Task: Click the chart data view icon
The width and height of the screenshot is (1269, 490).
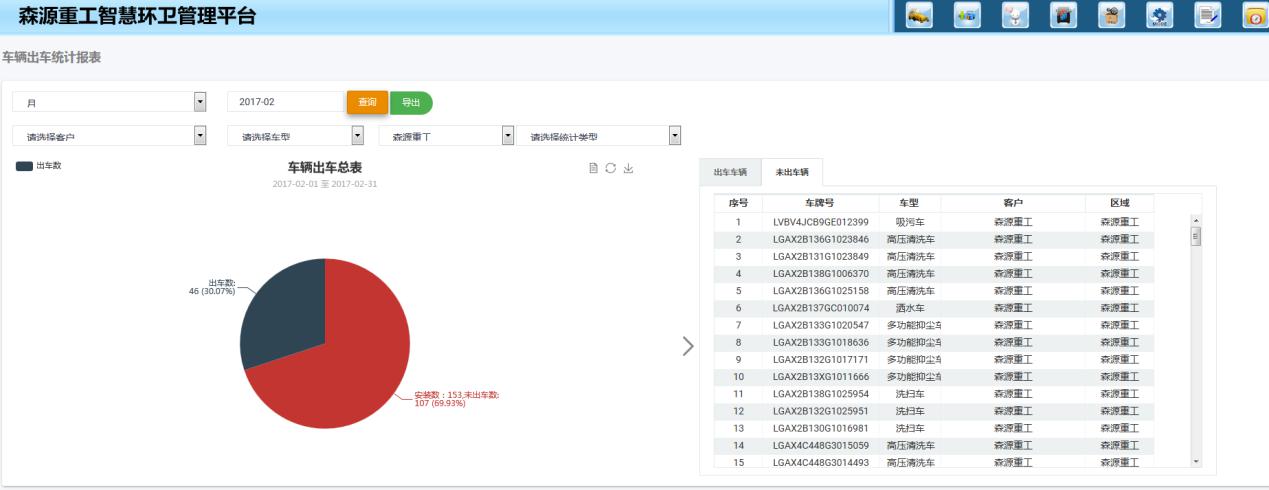Action: click(x=593, y=168)
